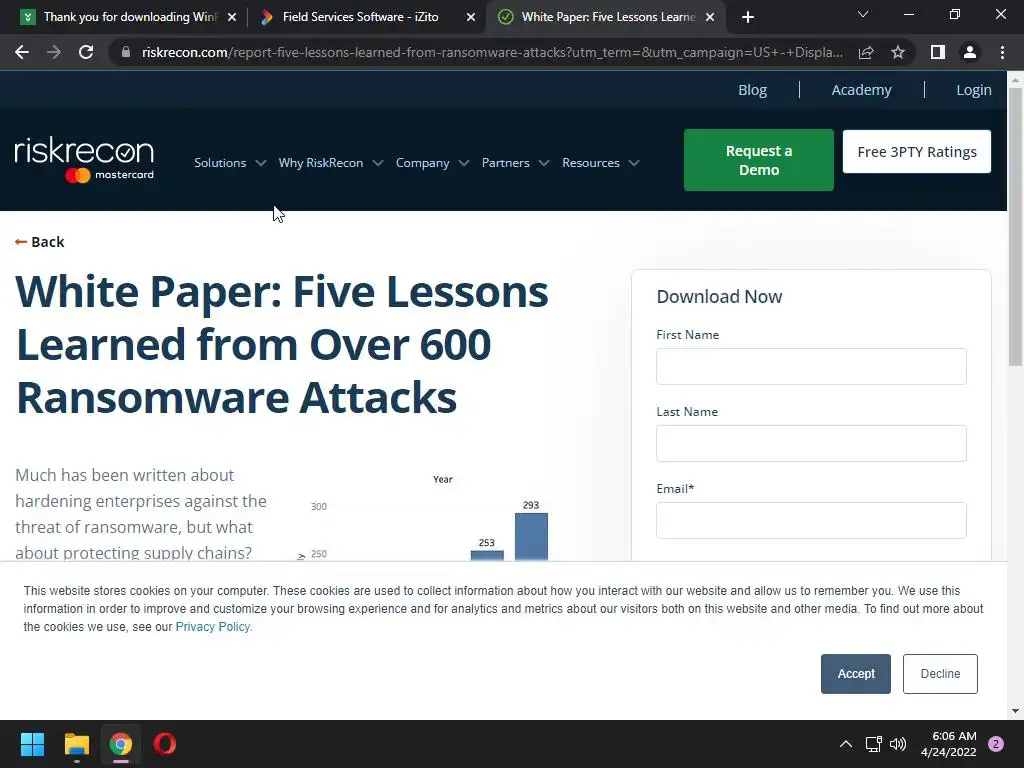Image resolution: width=1024 pixels, height=768 pixels.
Task: Expand the Company chevron
Action: [x=464, y=163]
